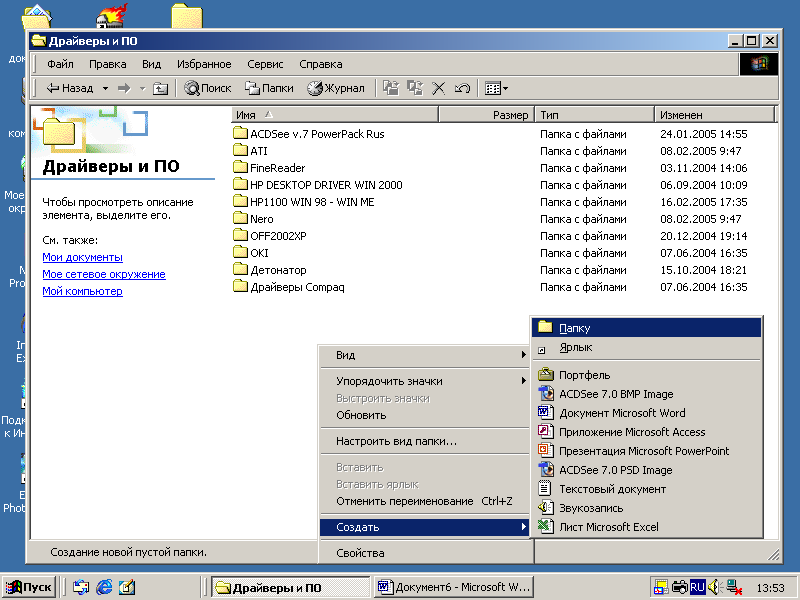
Task: Create new Звукозапись sound file
Action: pyautogui.click(x=646, y=508)
